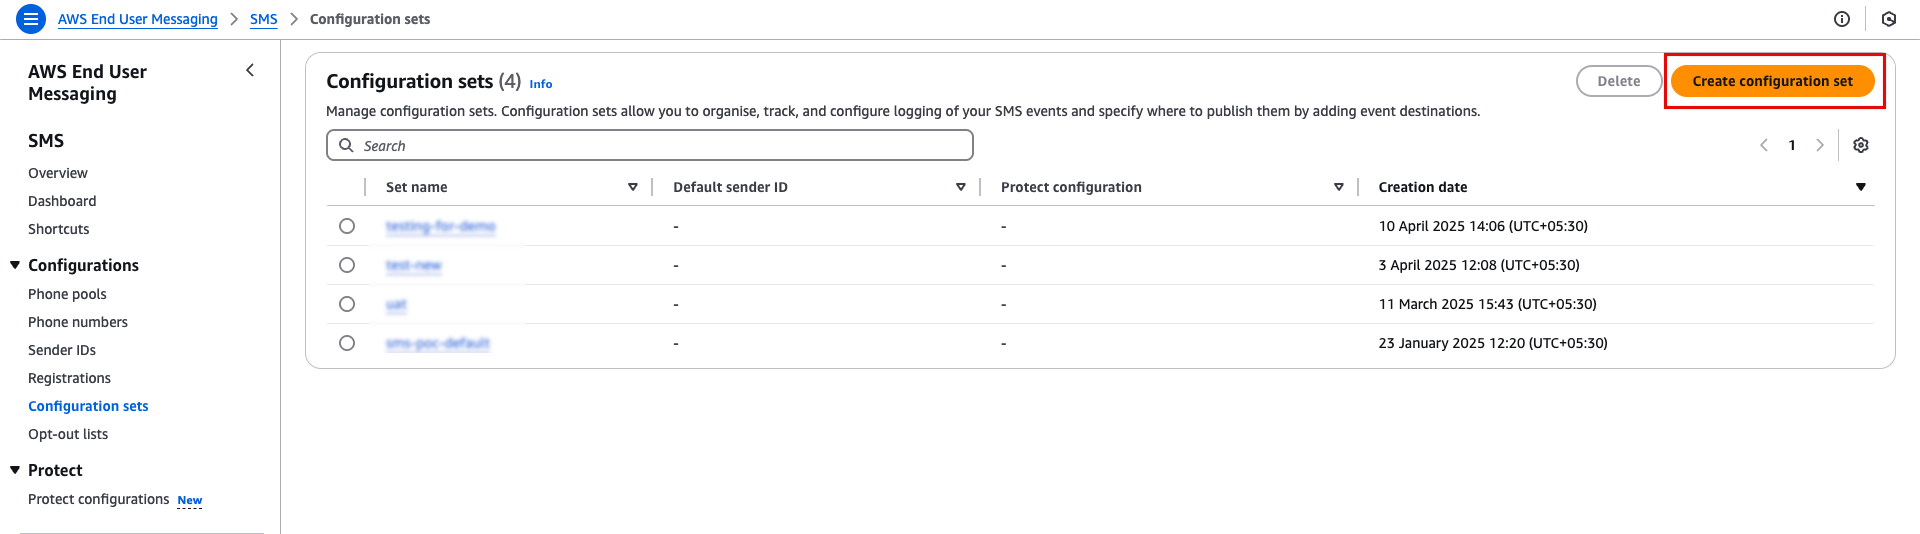Viewport: 1920px width, 534px height.
Task: Go to Phone numbers
Action: 78,322
